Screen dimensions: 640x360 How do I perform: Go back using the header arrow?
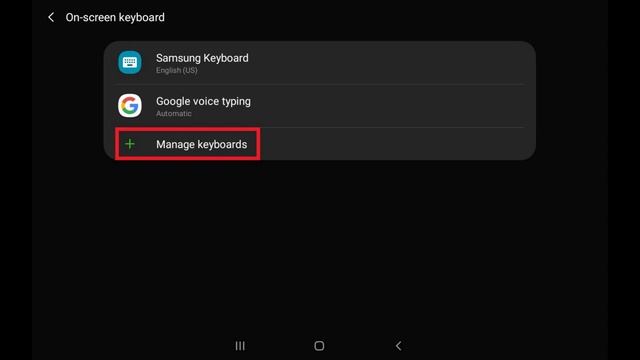51,17
